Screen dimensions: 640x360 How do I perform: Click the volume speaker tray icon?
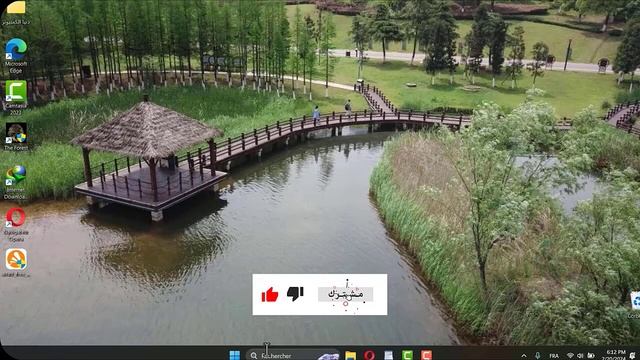(x=580, y=356)
